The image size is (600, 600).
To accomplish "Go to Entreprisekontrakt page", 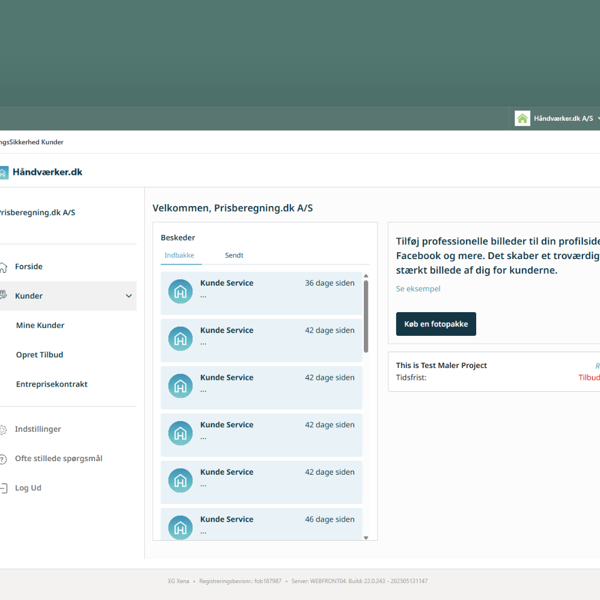I will coord(51,384).
